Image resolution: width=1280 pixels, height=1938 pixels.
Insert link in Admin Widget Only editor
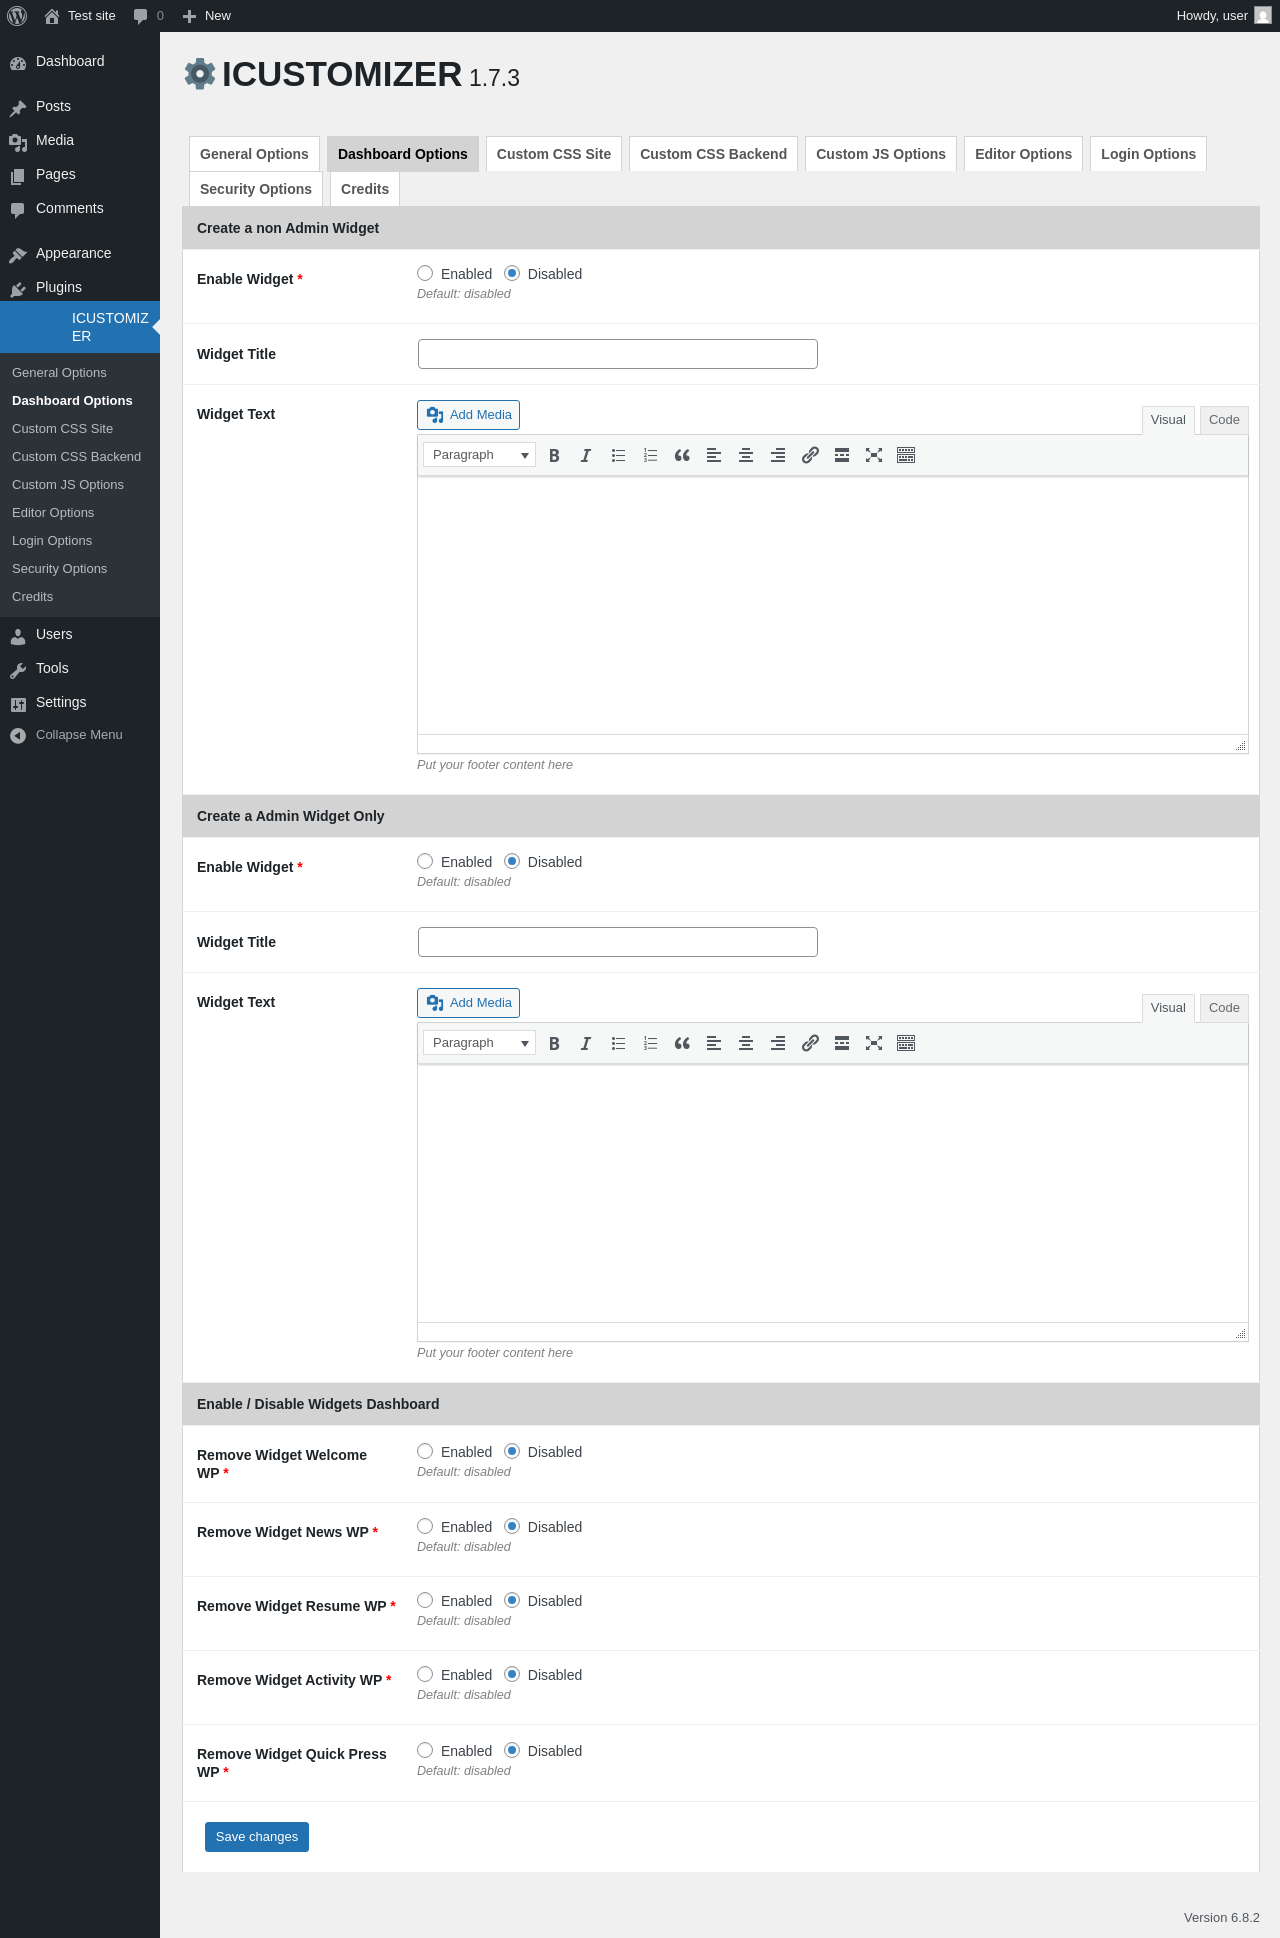(810, 1043)
